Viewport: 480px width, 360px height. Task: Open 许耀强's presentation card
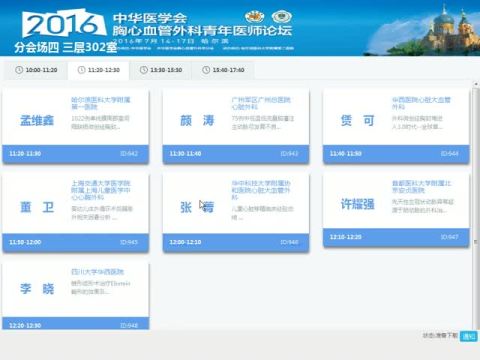coord(396,210)
